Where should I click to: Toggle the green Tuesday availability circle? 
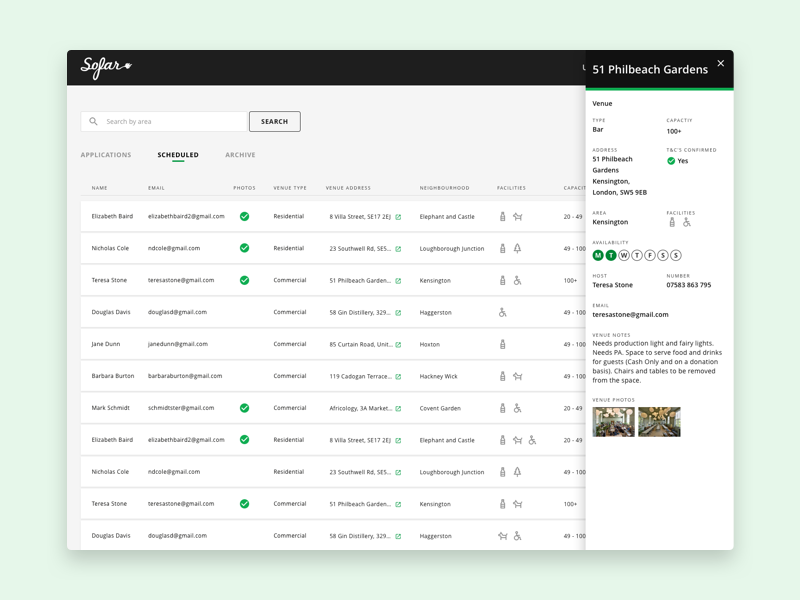[x=611, y=255]
